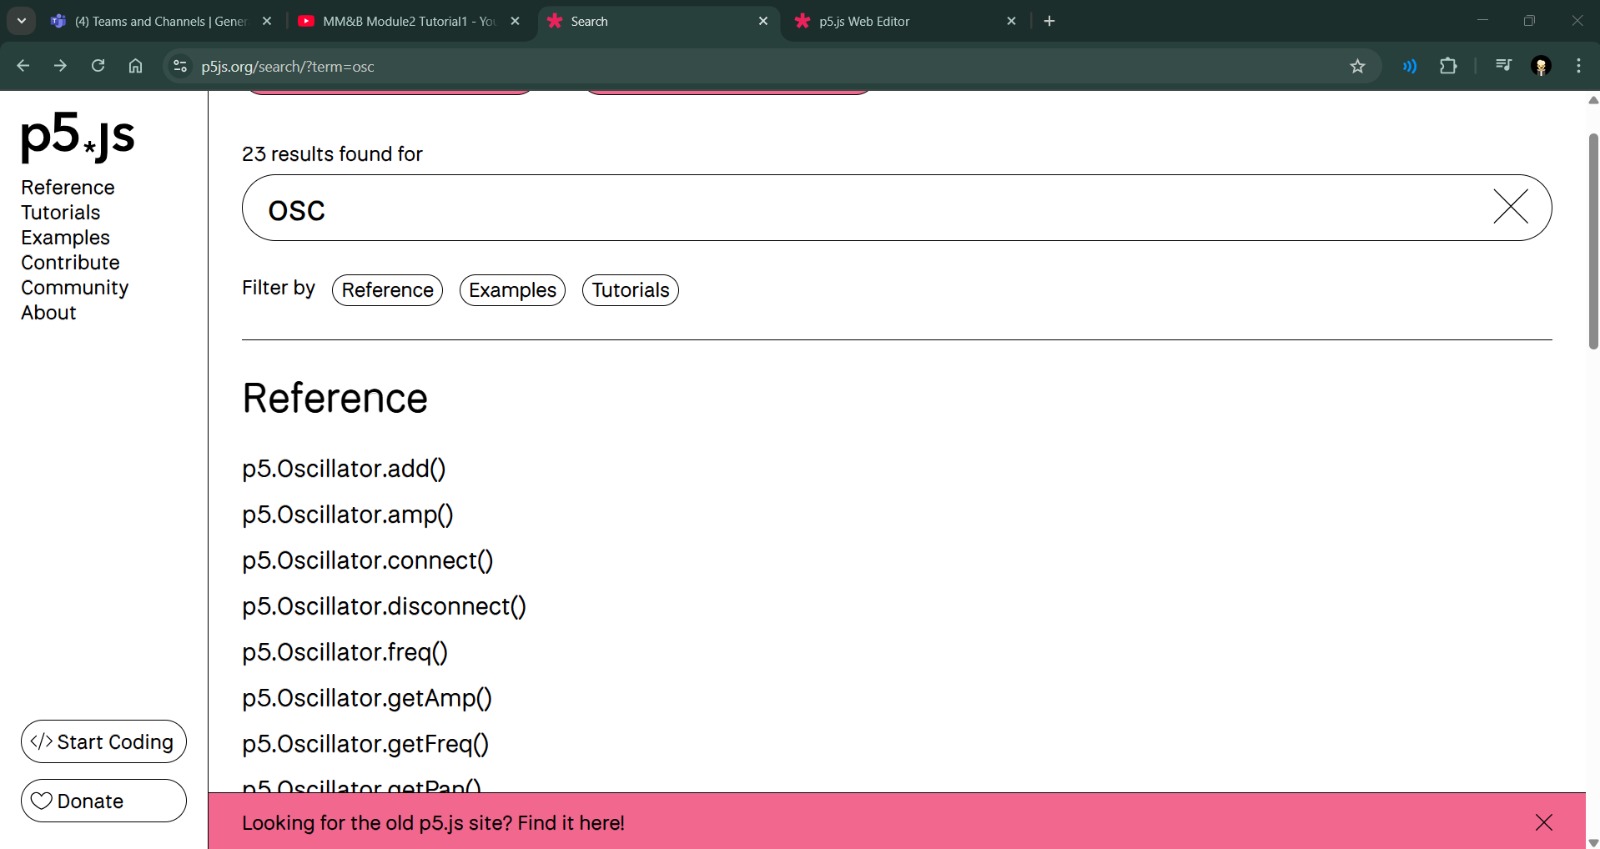Viewport: 1600px width, 849px height.
Task: Expand the tab search dropdown arrow
Action: tap(21, 21)
